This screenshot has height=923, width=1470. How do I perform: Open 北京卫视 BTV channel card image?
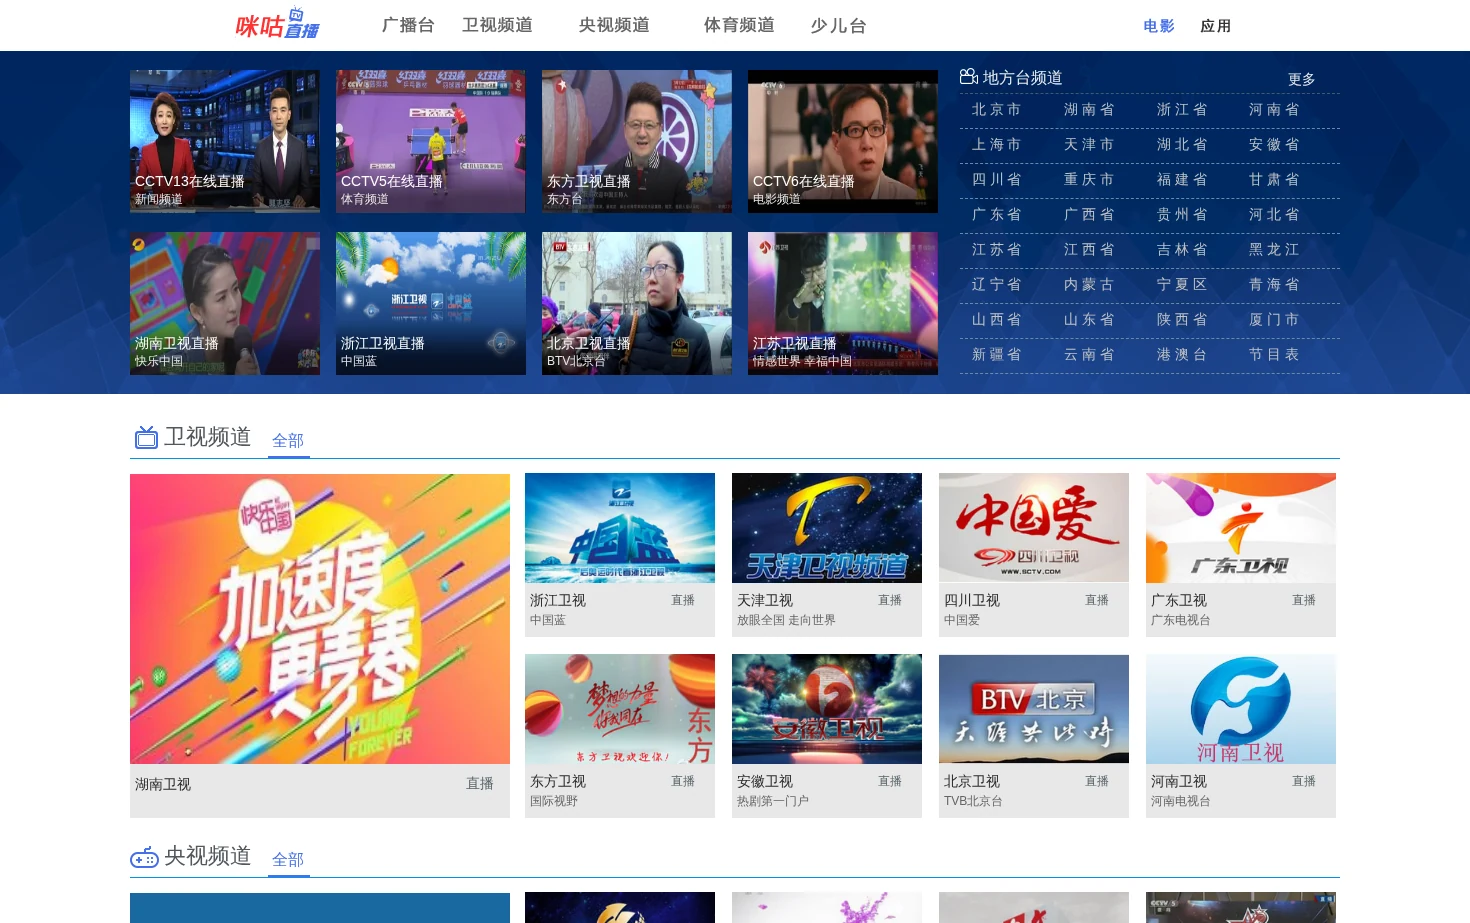pyautogui.click(x=1034, y=709)
